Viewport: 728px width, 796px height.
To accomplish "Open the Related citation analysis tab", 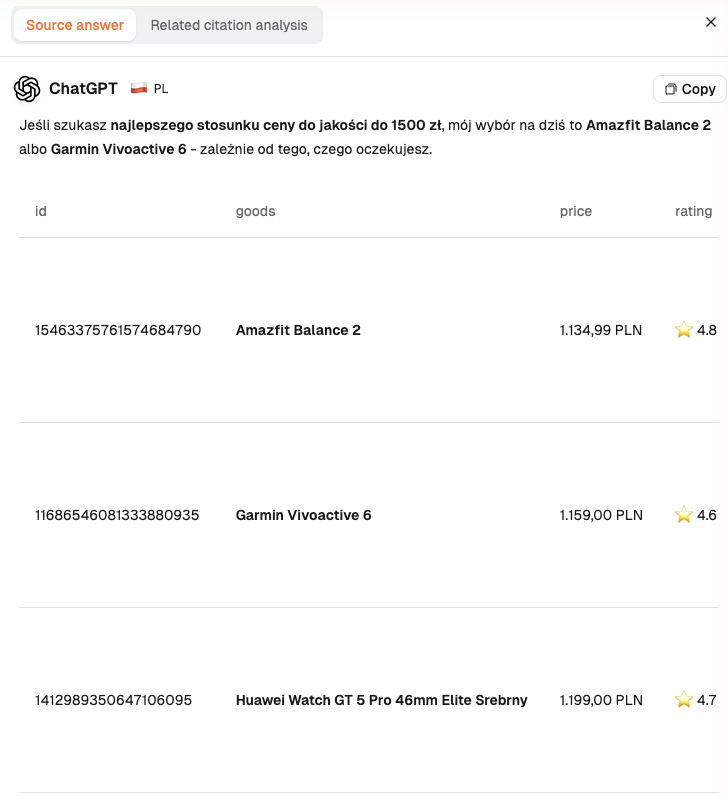I will [229, 25].
